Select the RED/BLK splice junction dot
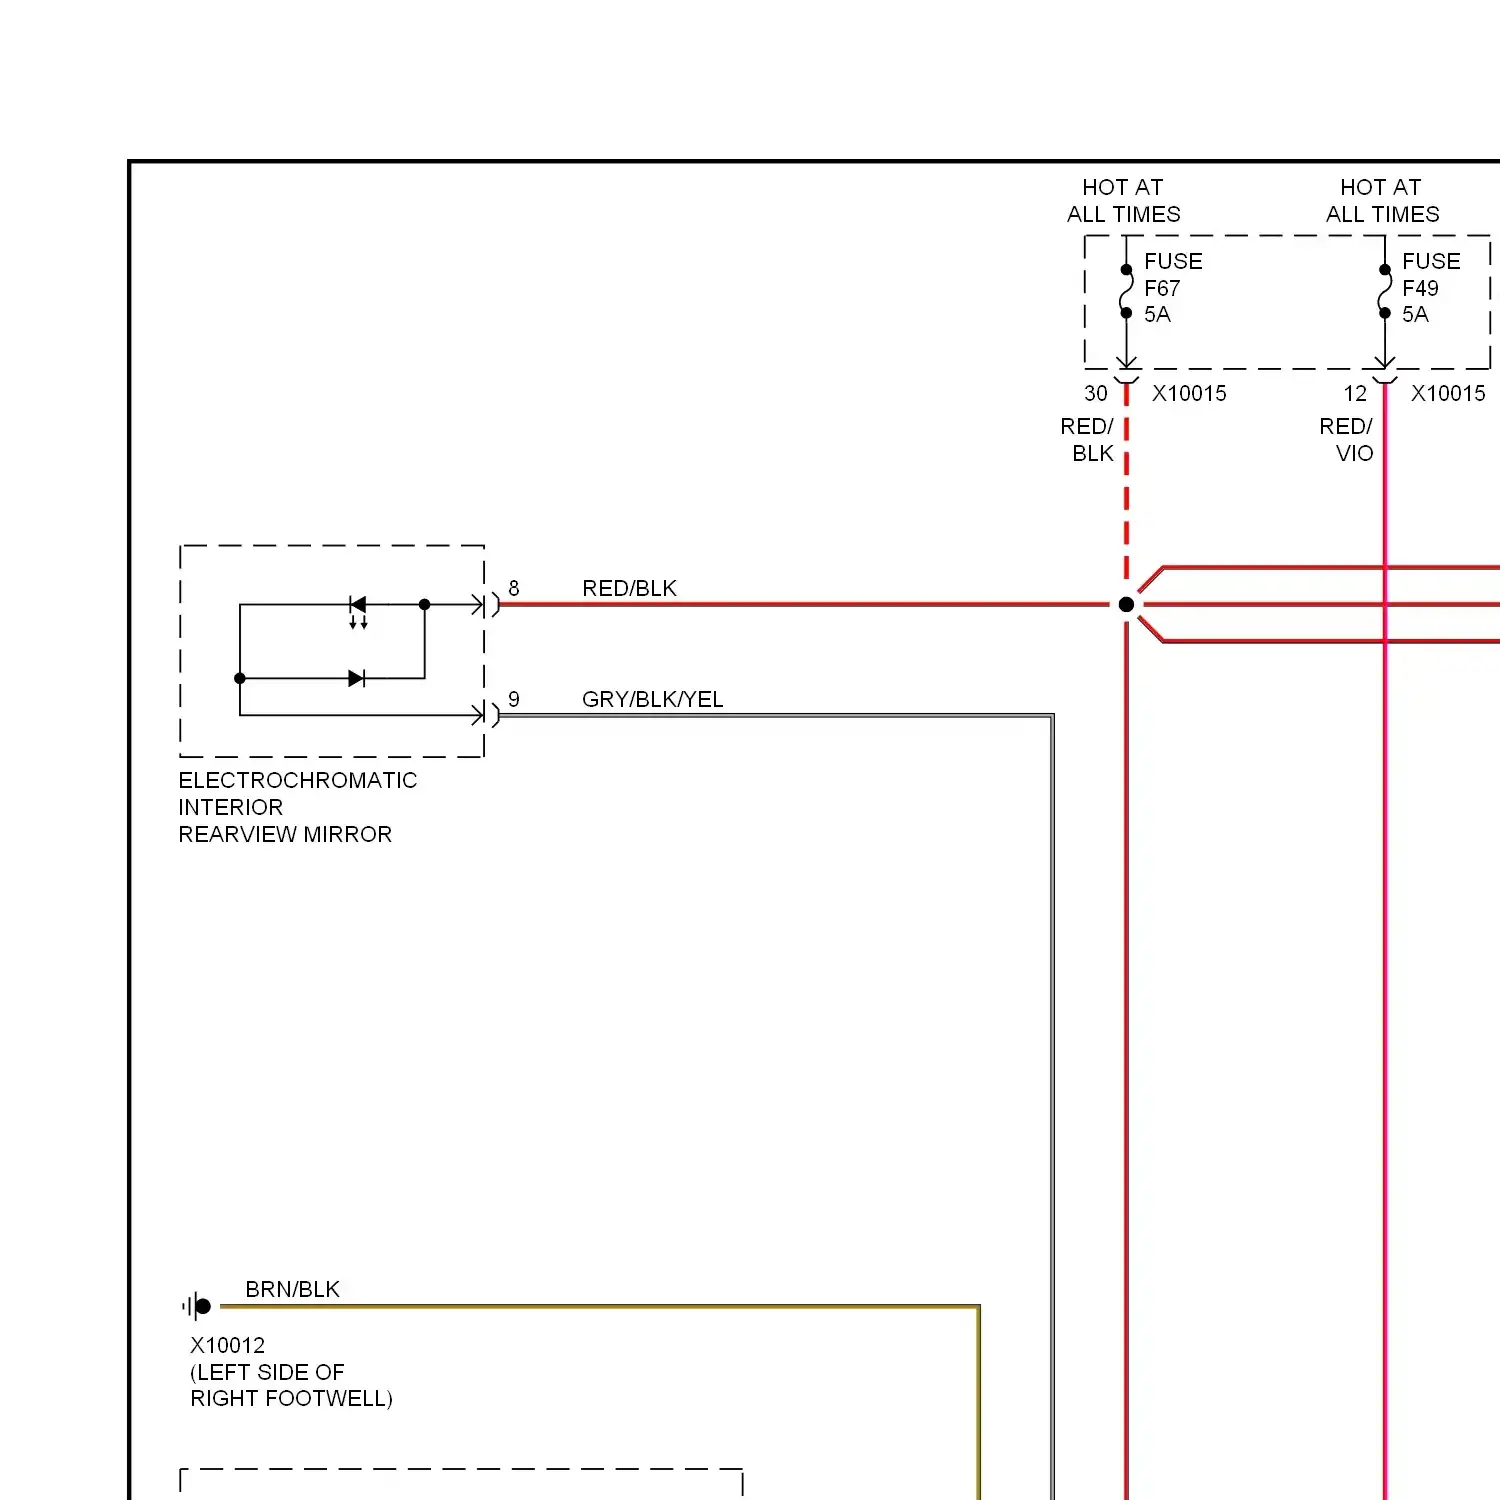1500x1500 pixels. (x=1127, y=604)
